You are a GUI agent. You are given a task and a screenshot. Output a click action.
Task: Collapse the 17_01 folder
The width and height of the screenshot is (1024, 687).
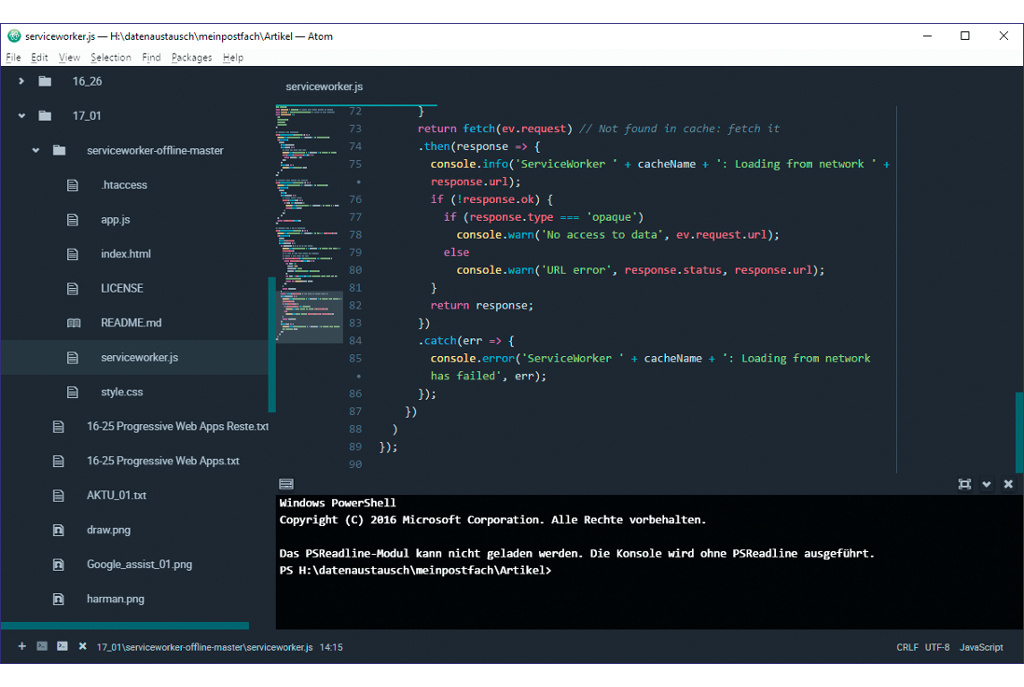[x=21, y=116]
